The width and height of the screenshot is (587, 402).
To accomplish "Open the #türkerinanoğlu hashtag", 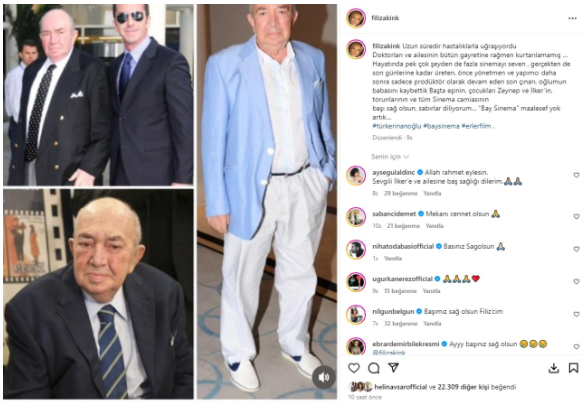I will tap(396, 126).
